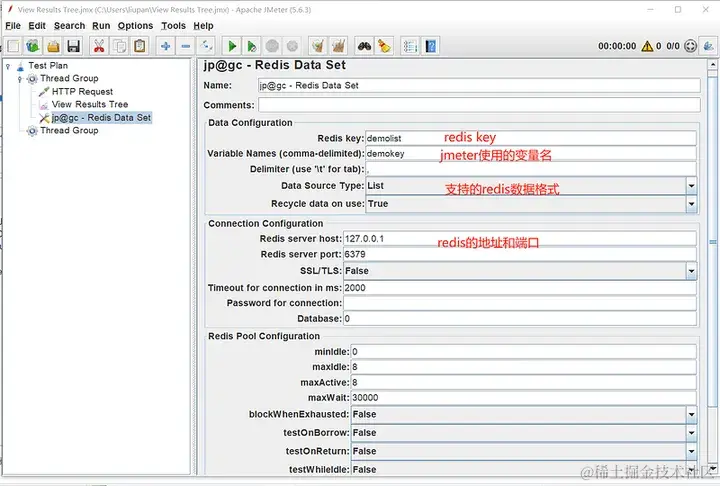Click the Open file folder icon
The height and width of the screenshot is (486, 720).
tap(53, 46)
